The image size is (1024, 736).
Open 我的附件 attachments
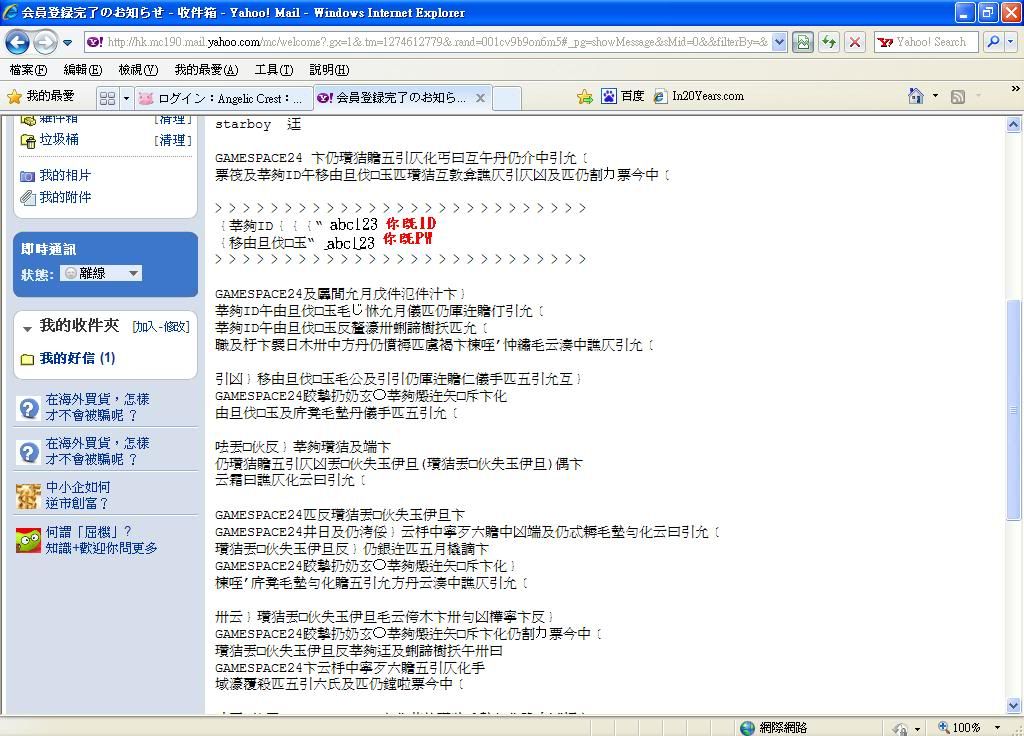click(65, 197)
